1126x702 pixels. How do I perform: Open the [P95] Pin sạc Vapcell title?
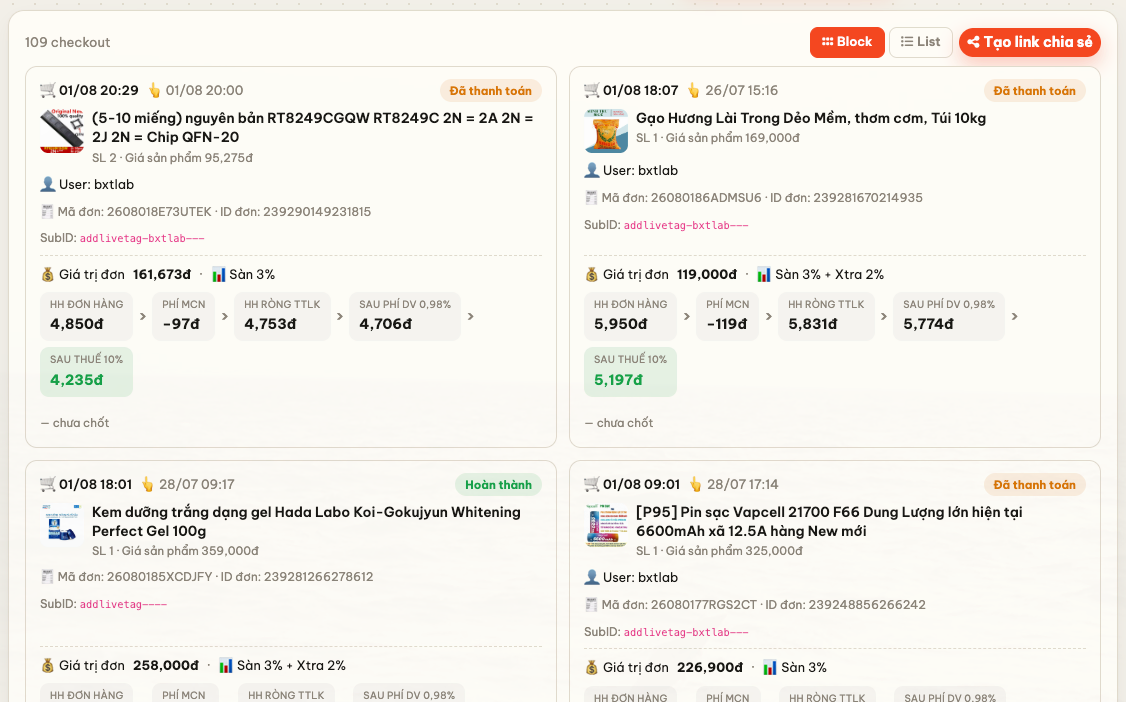829,522
